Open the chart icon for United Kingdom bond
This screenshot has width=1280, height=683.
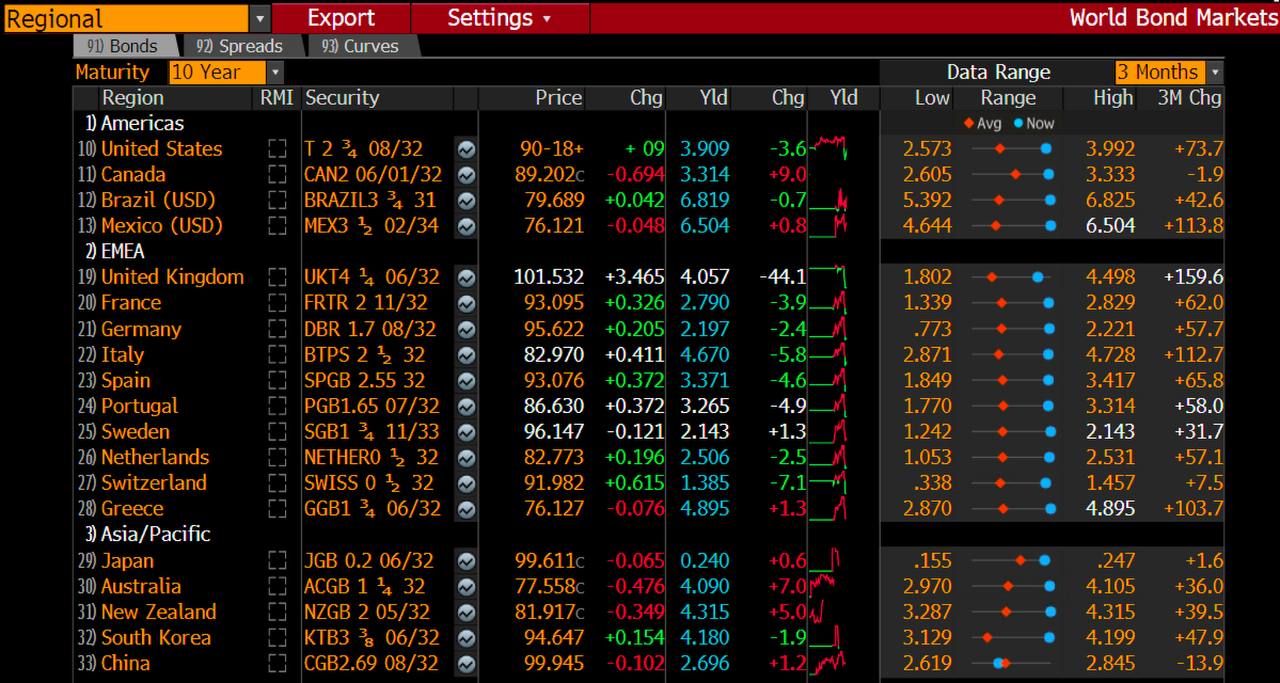click(x=466, y=277)
